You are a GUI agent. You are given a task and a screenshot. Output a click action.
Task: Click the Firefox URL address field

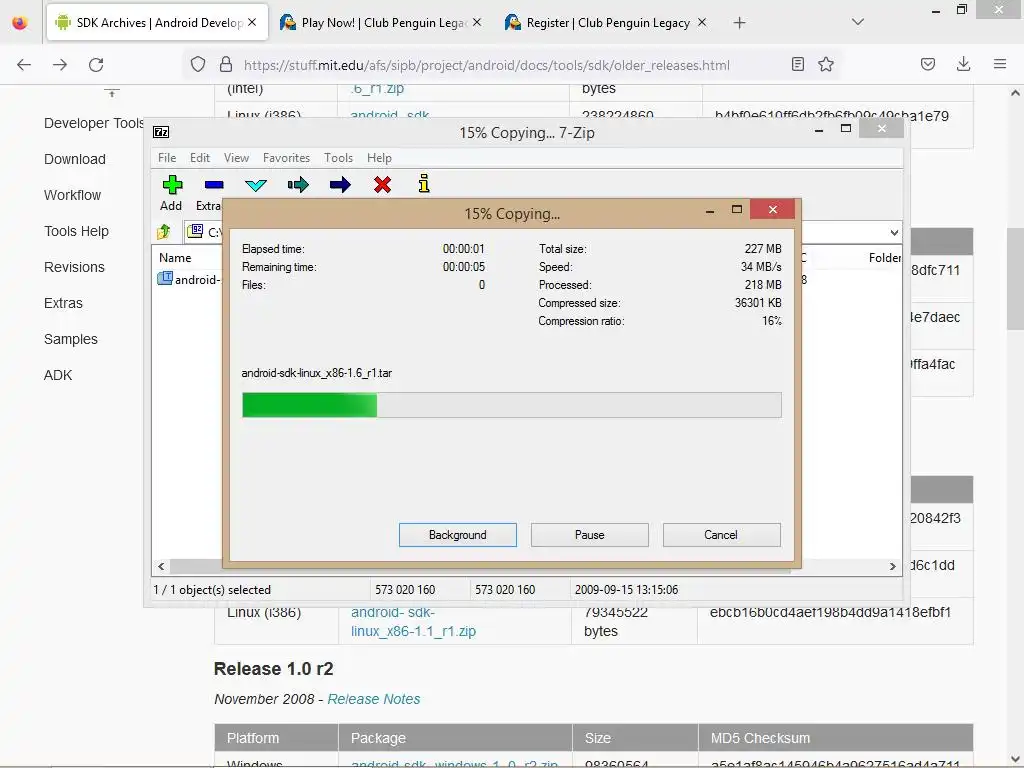[487, 65]
